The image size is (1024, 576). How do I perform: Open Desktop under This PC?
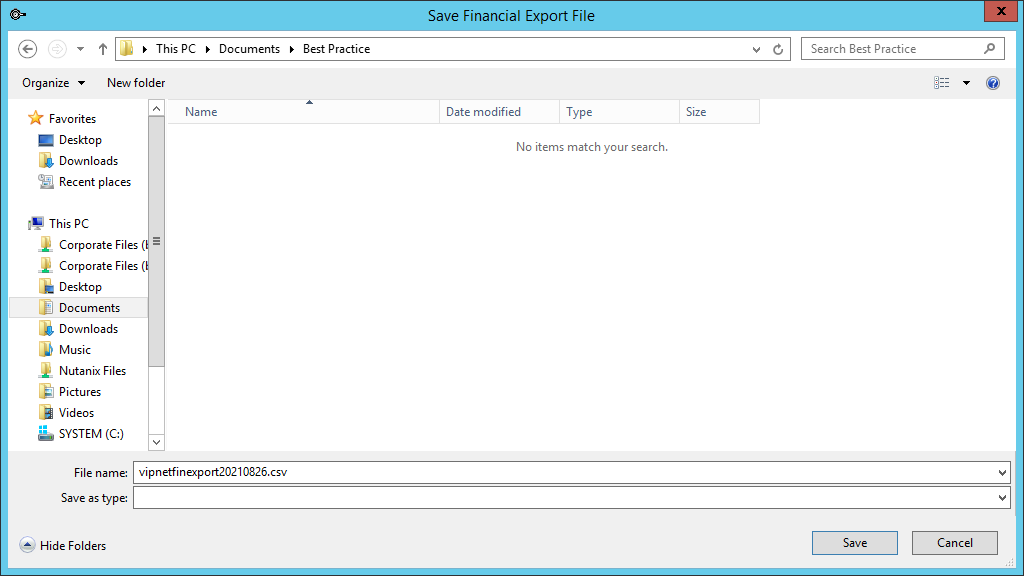tap(80, 287)
